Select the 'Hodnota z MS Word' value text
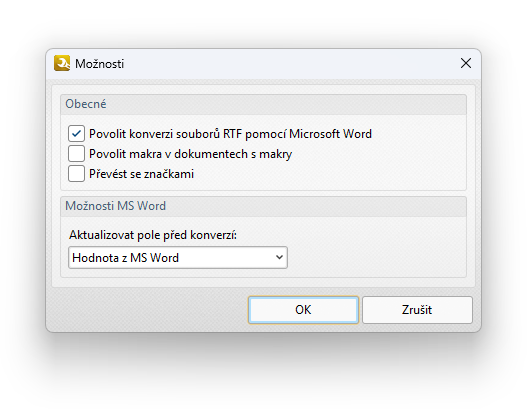The height and width of the screenshot is (409, 527). point(125,258)
